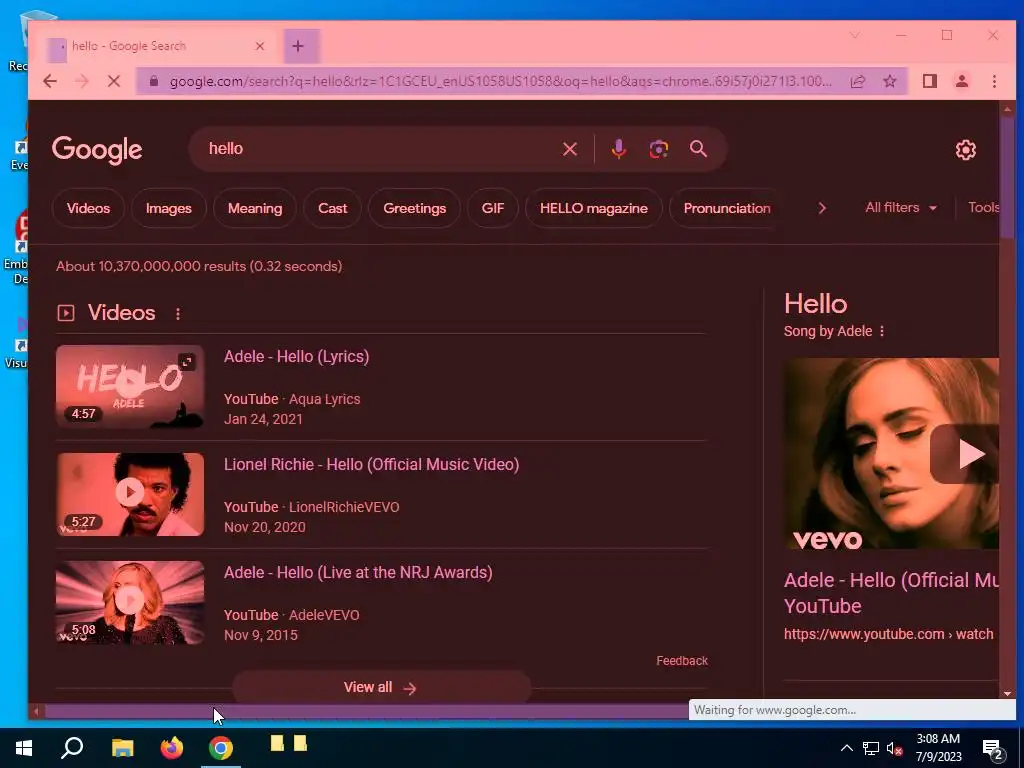Stop loading the page with X button
The height and width of the screenshot is (768, 1024).
114,81
